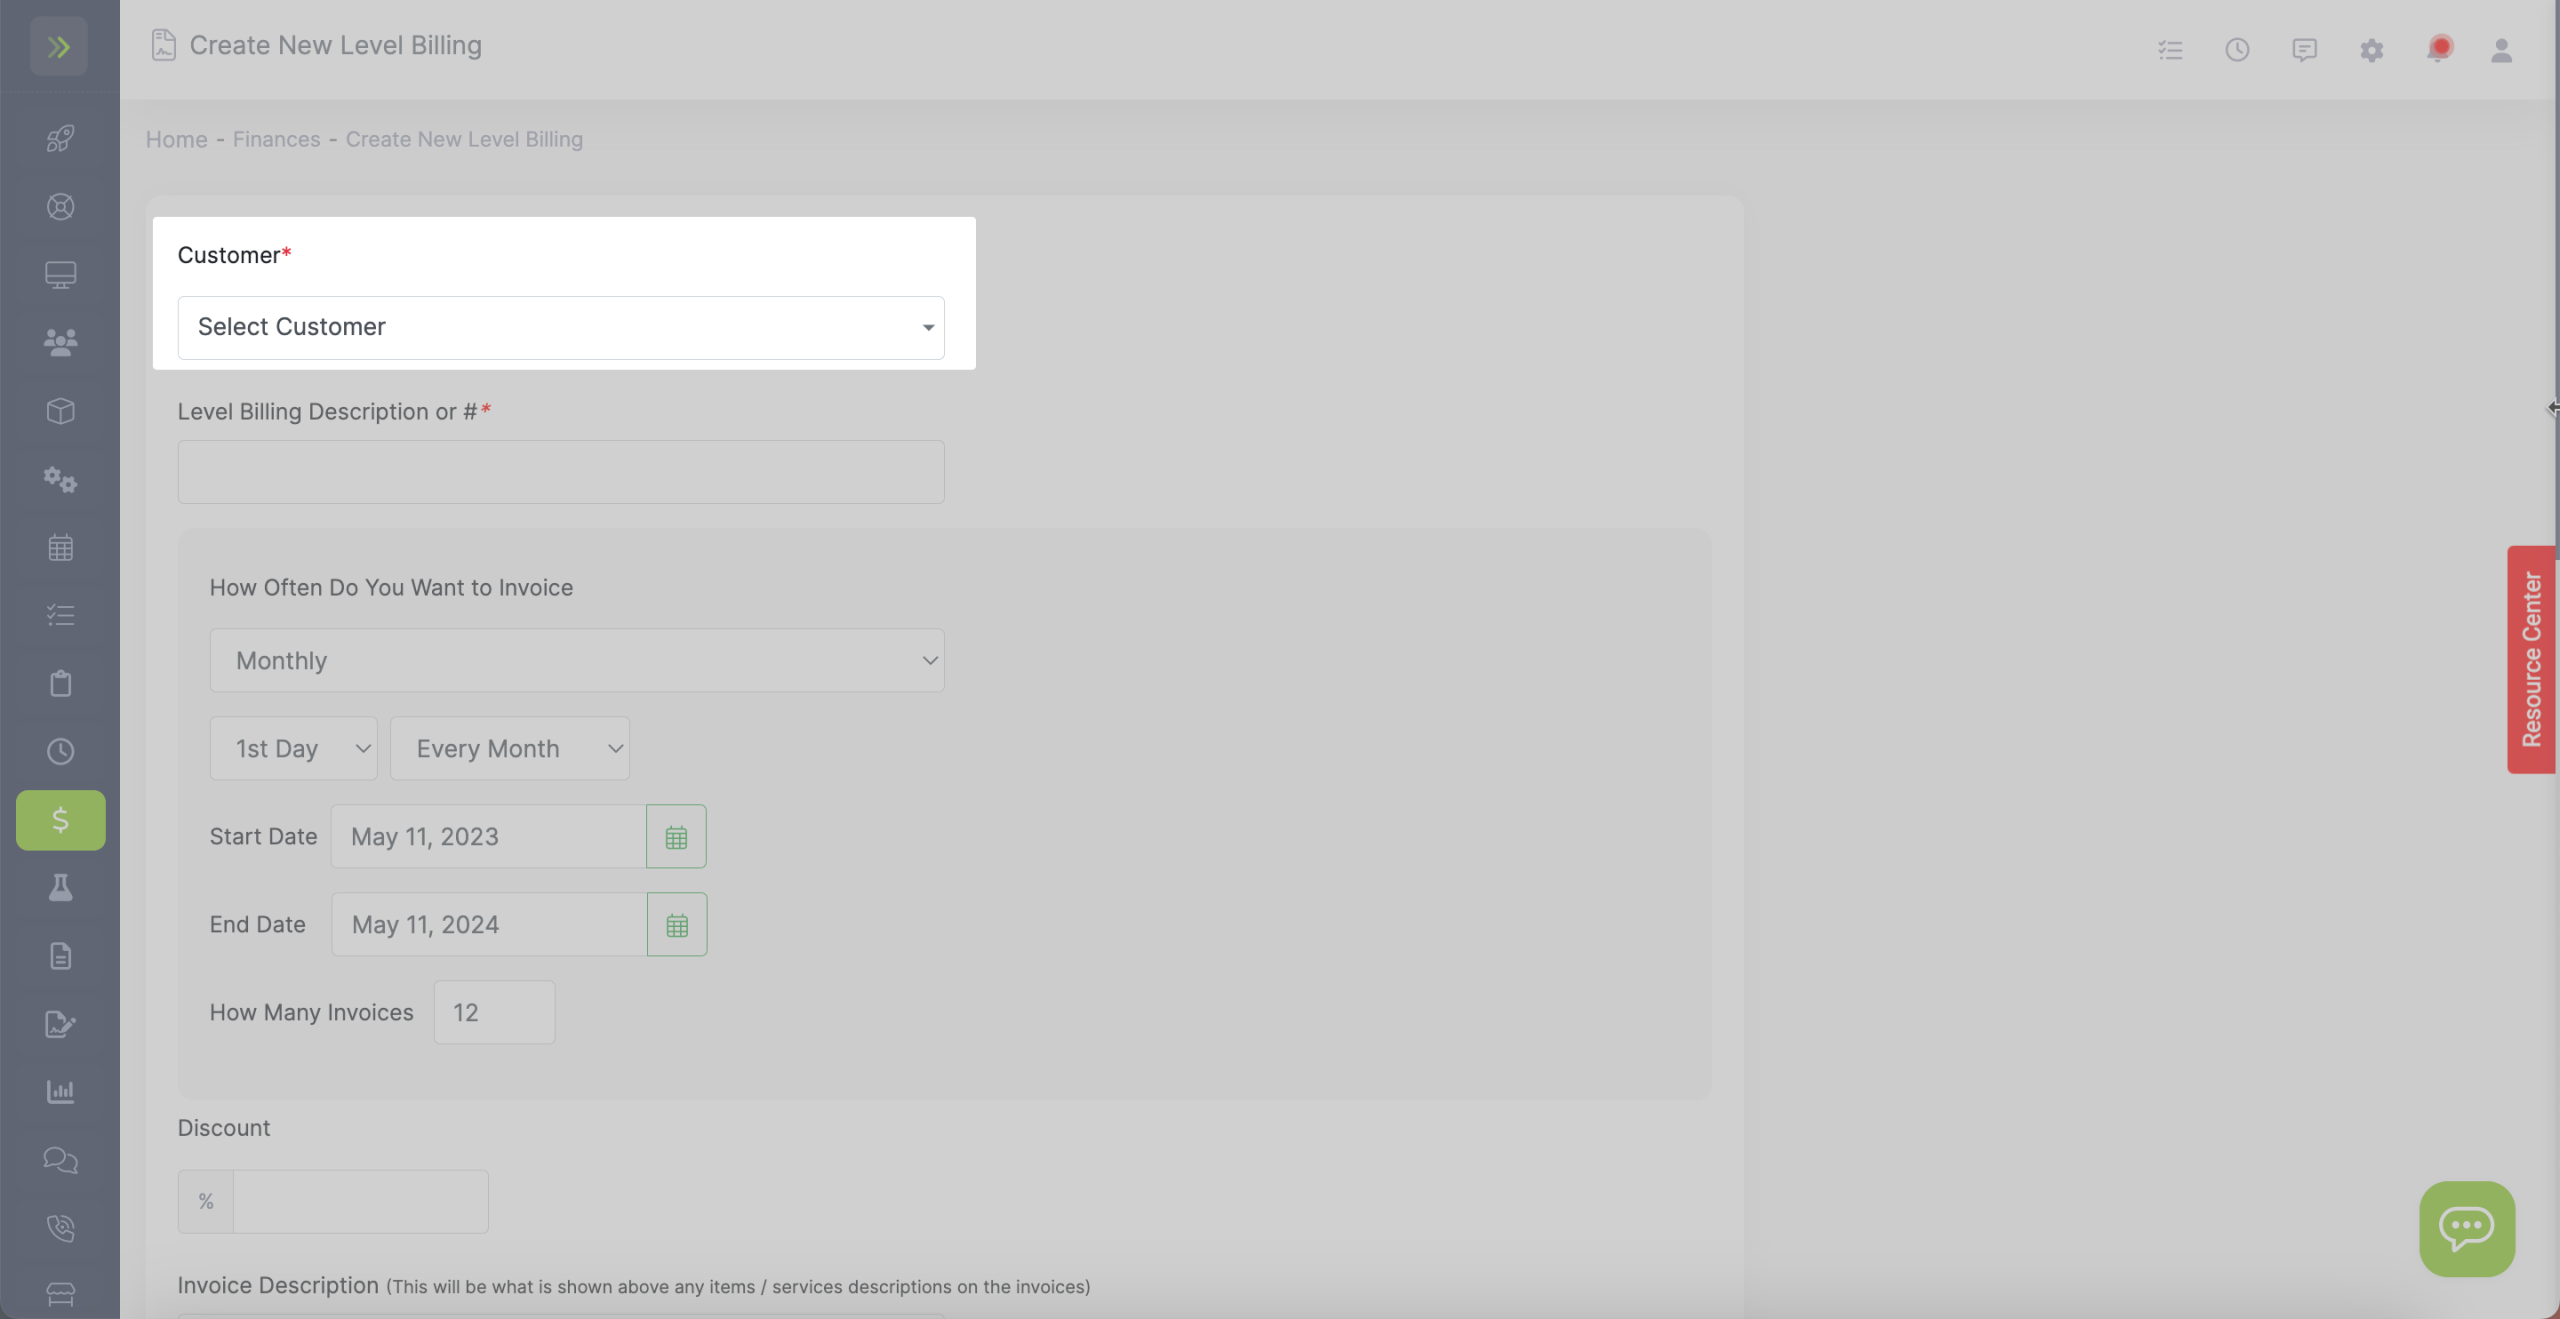Click the Start Date field May 11, 2023
This screenshot has height=1319, width=2560.
click(x=489, y=837)
